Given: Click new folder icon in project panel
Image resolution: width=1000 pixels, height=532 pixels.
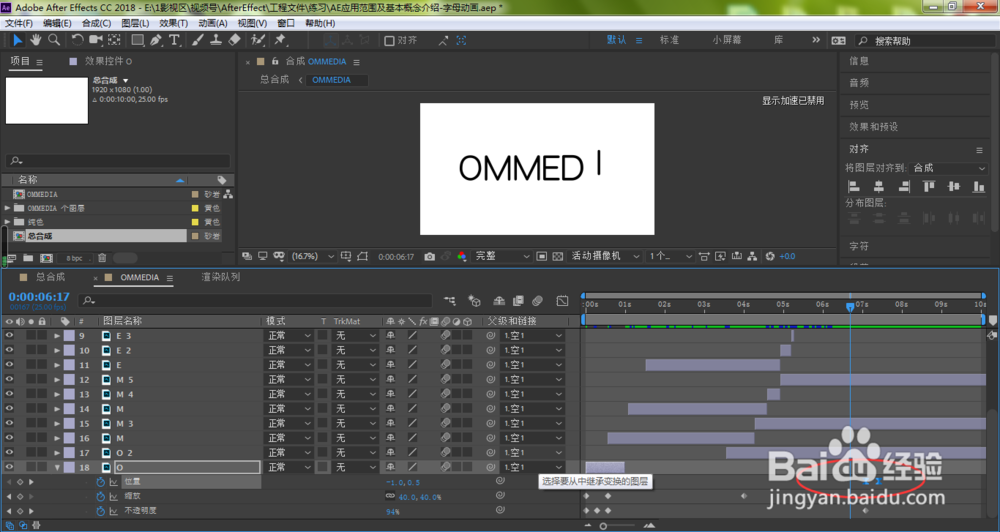Looking at the screenshot, I should coord(28,258).
